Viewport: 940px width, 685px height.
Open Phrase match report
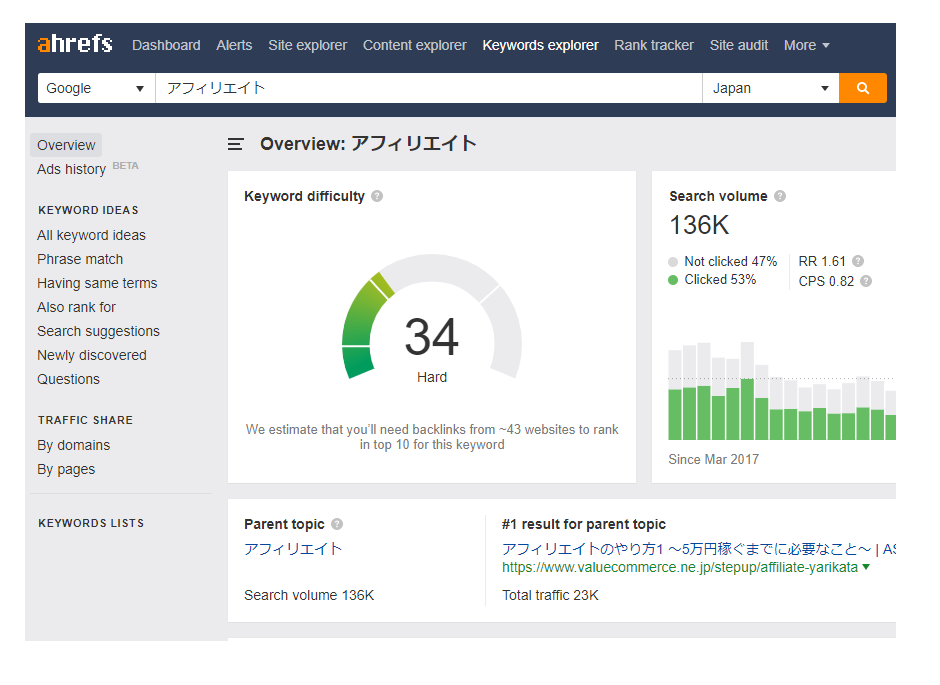80,259
